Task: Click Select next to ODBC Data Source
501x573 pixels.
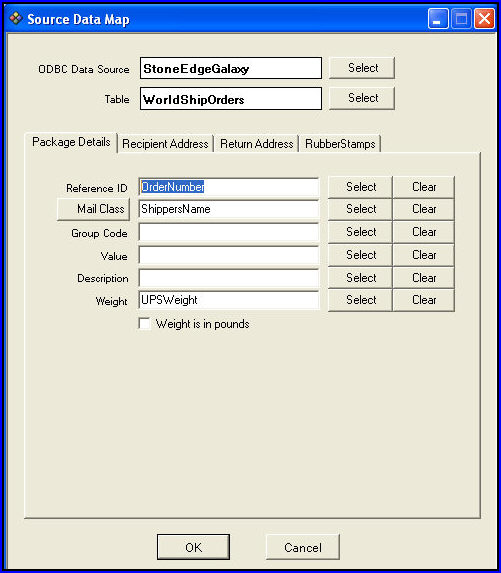Action: coord(362,68)
